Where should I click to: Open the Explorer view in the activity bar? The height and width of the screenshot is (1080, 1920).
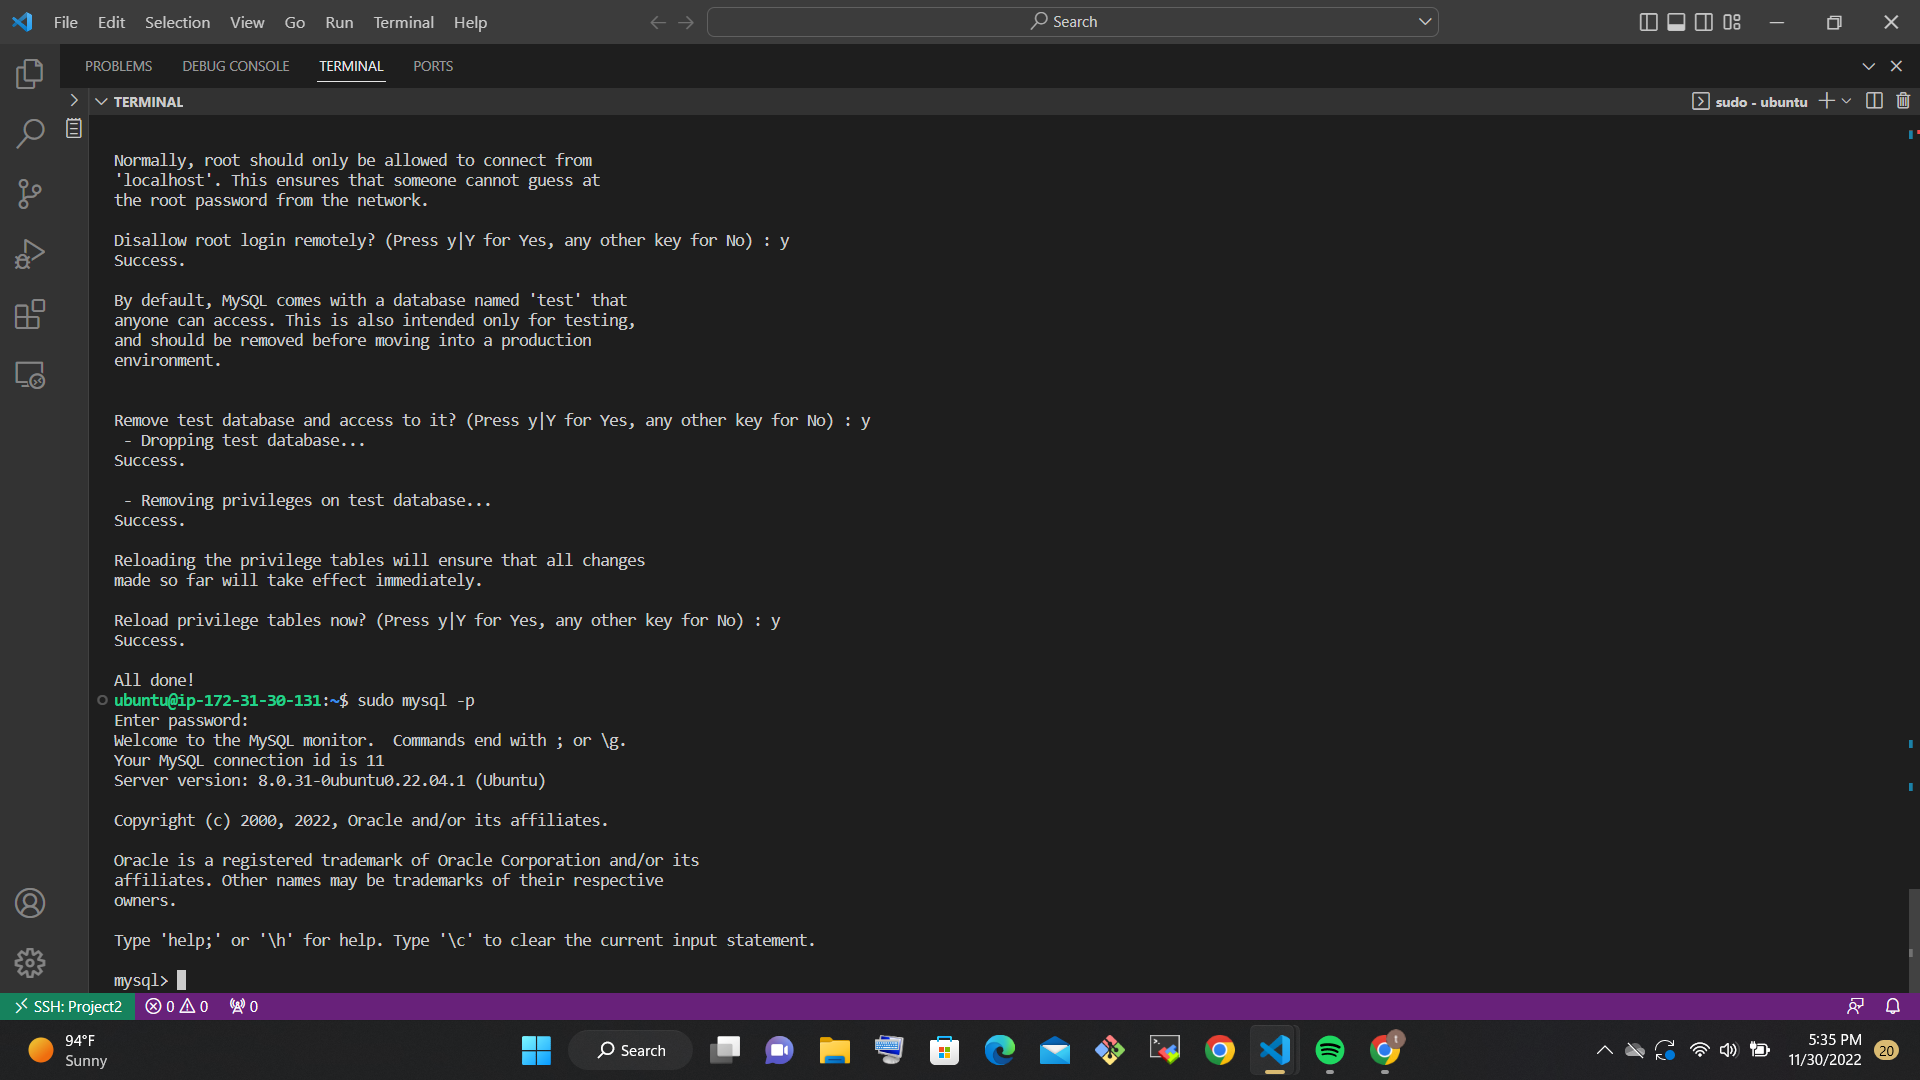click(x=30, y=73)
